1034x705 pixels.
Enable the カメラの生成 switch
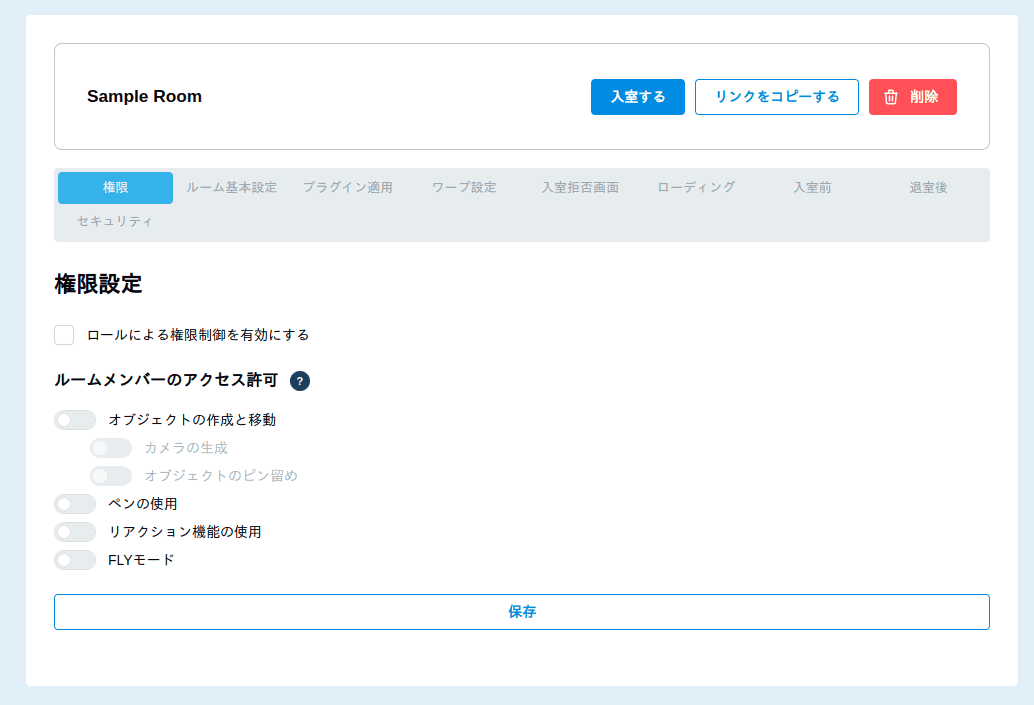point(111,448)
